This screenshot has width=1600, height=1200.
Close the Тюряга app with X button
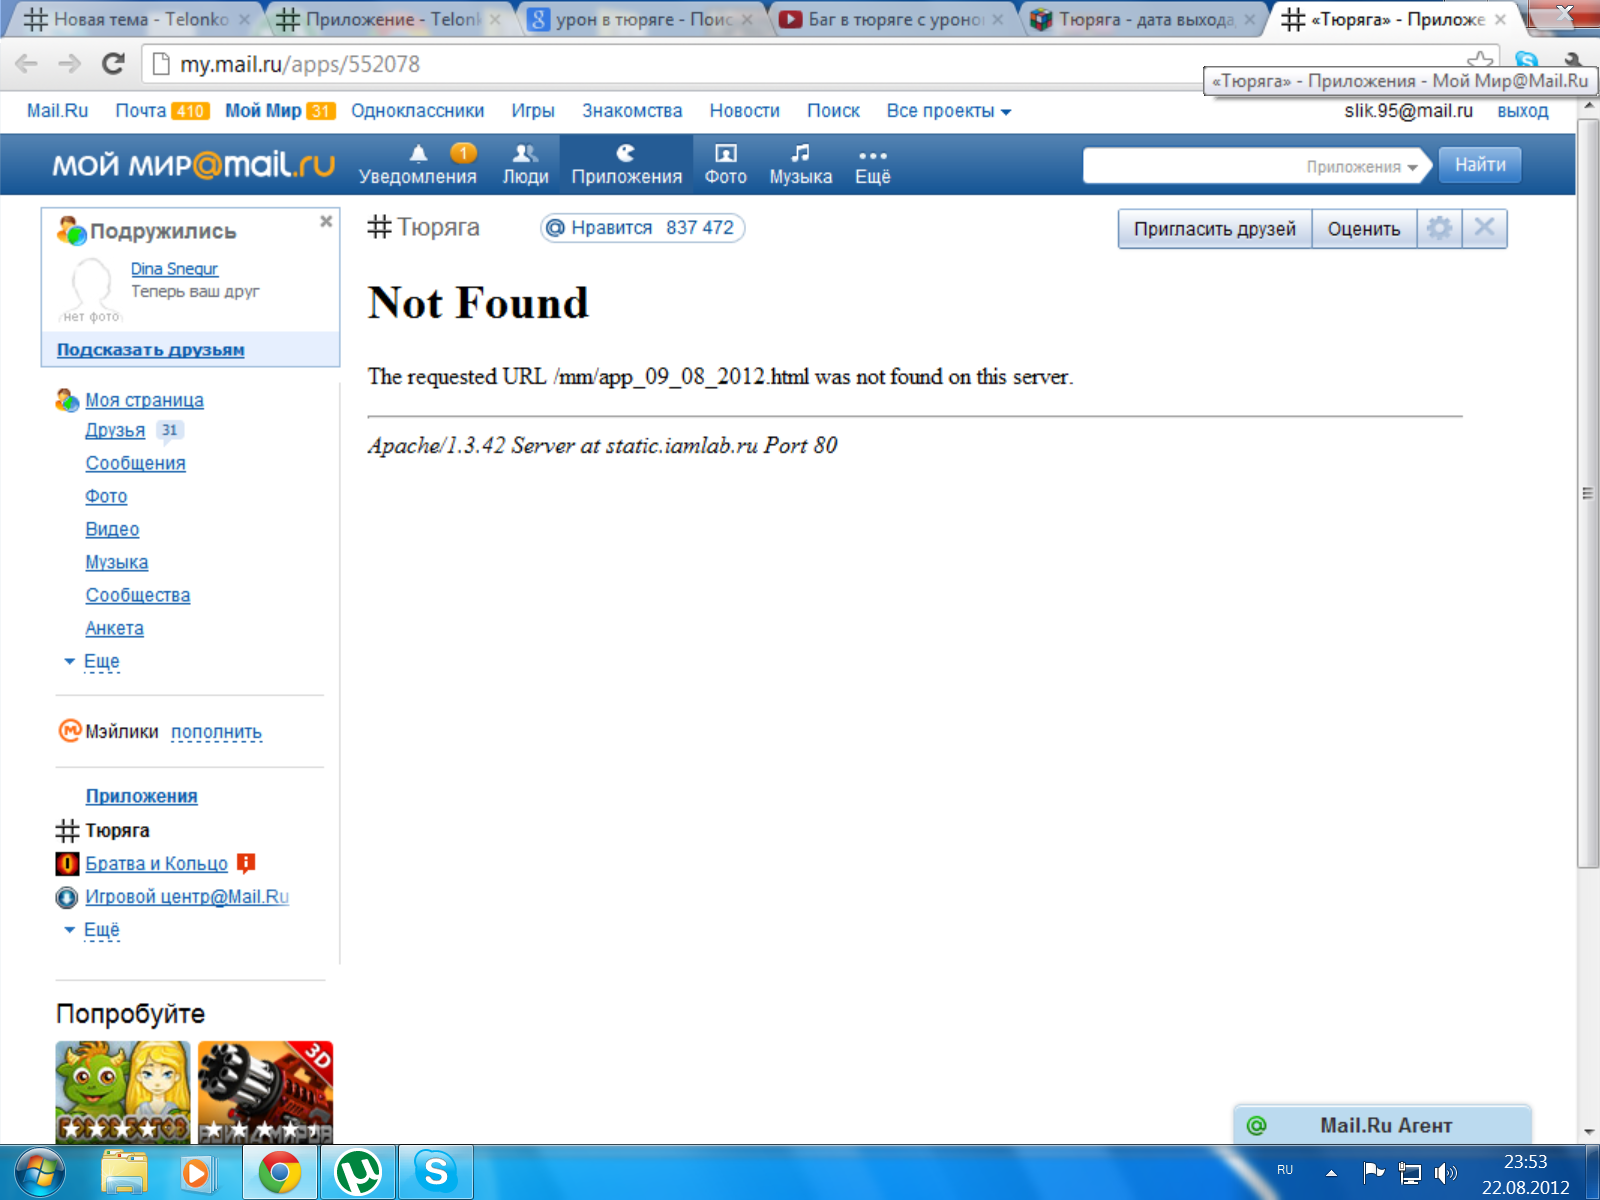[1484, 229]
